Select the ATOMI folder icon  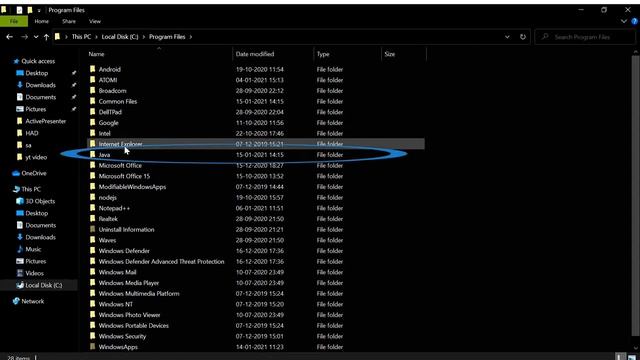(93, 80)
